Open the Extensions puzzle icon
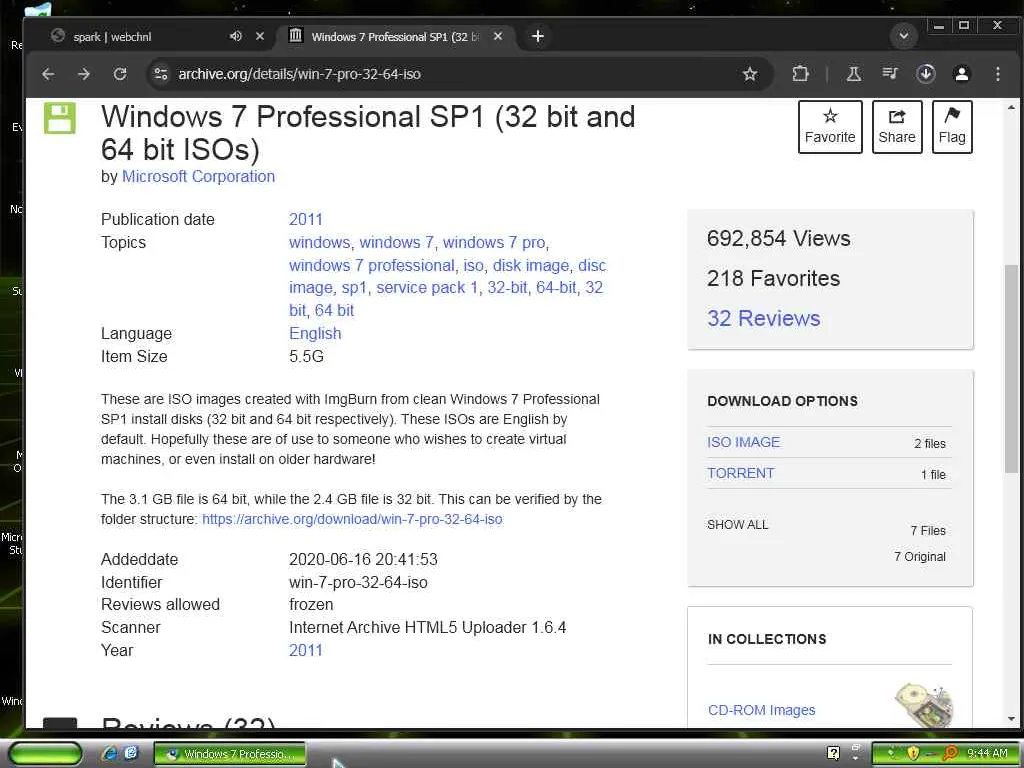The image size is (1024, 768). [800, 74]
